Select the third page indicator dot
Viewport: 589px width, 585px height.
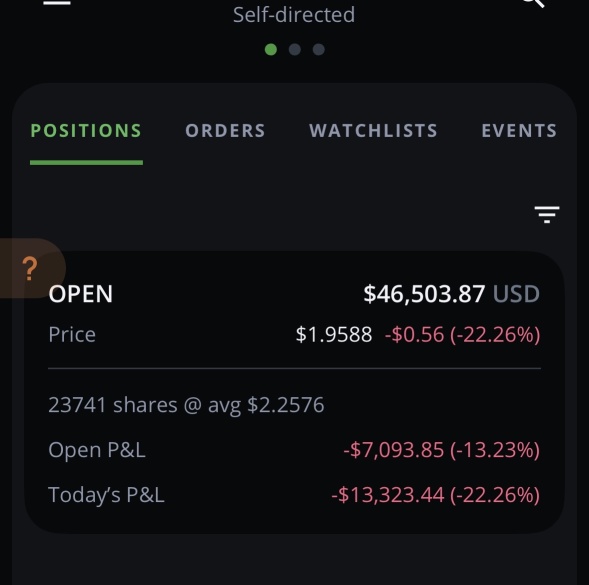319,50
